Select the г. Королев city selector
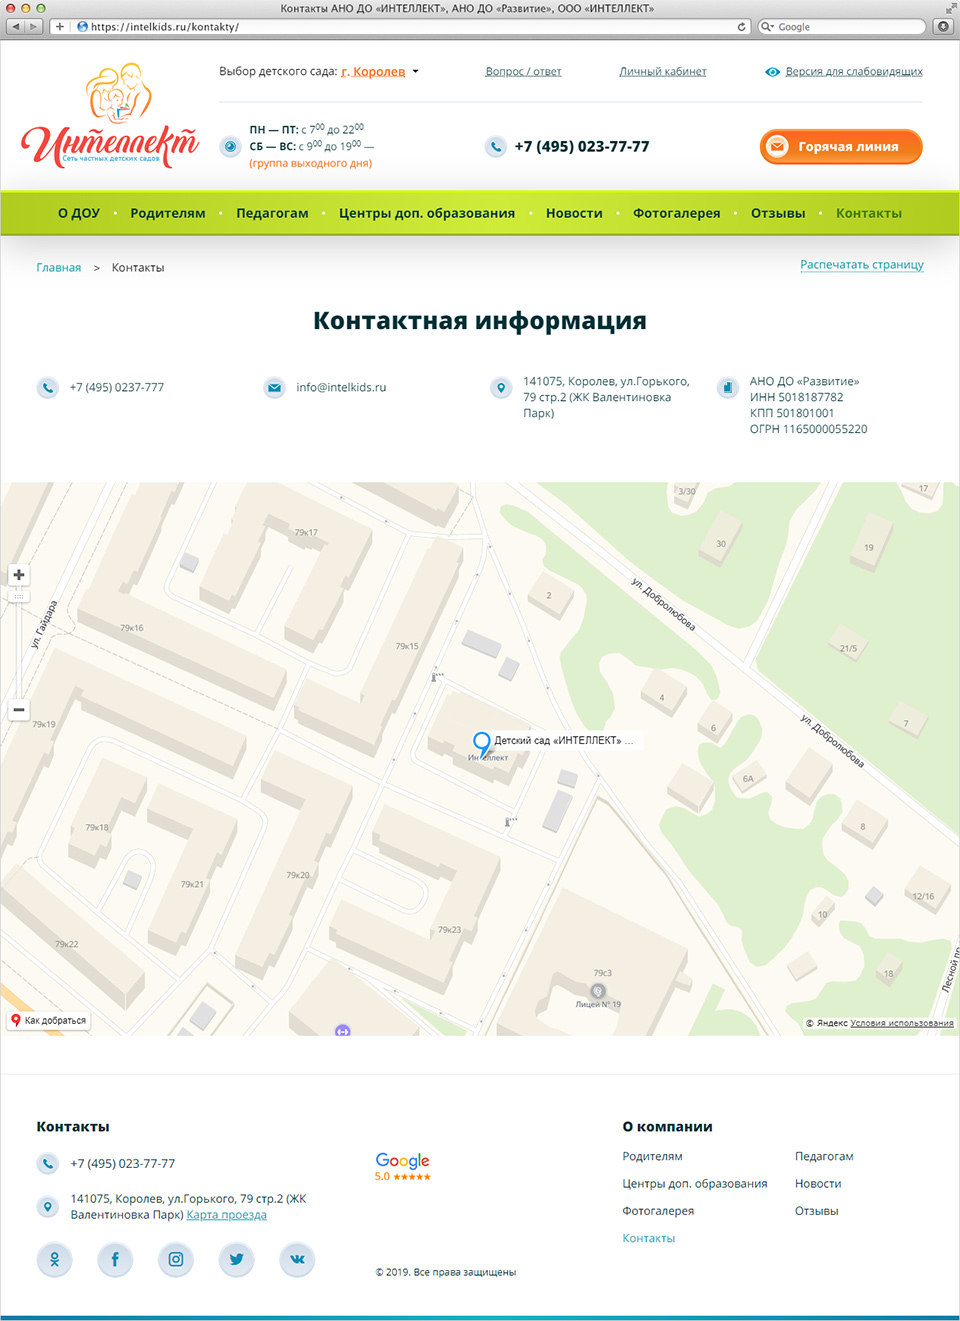 click(373, 72)
